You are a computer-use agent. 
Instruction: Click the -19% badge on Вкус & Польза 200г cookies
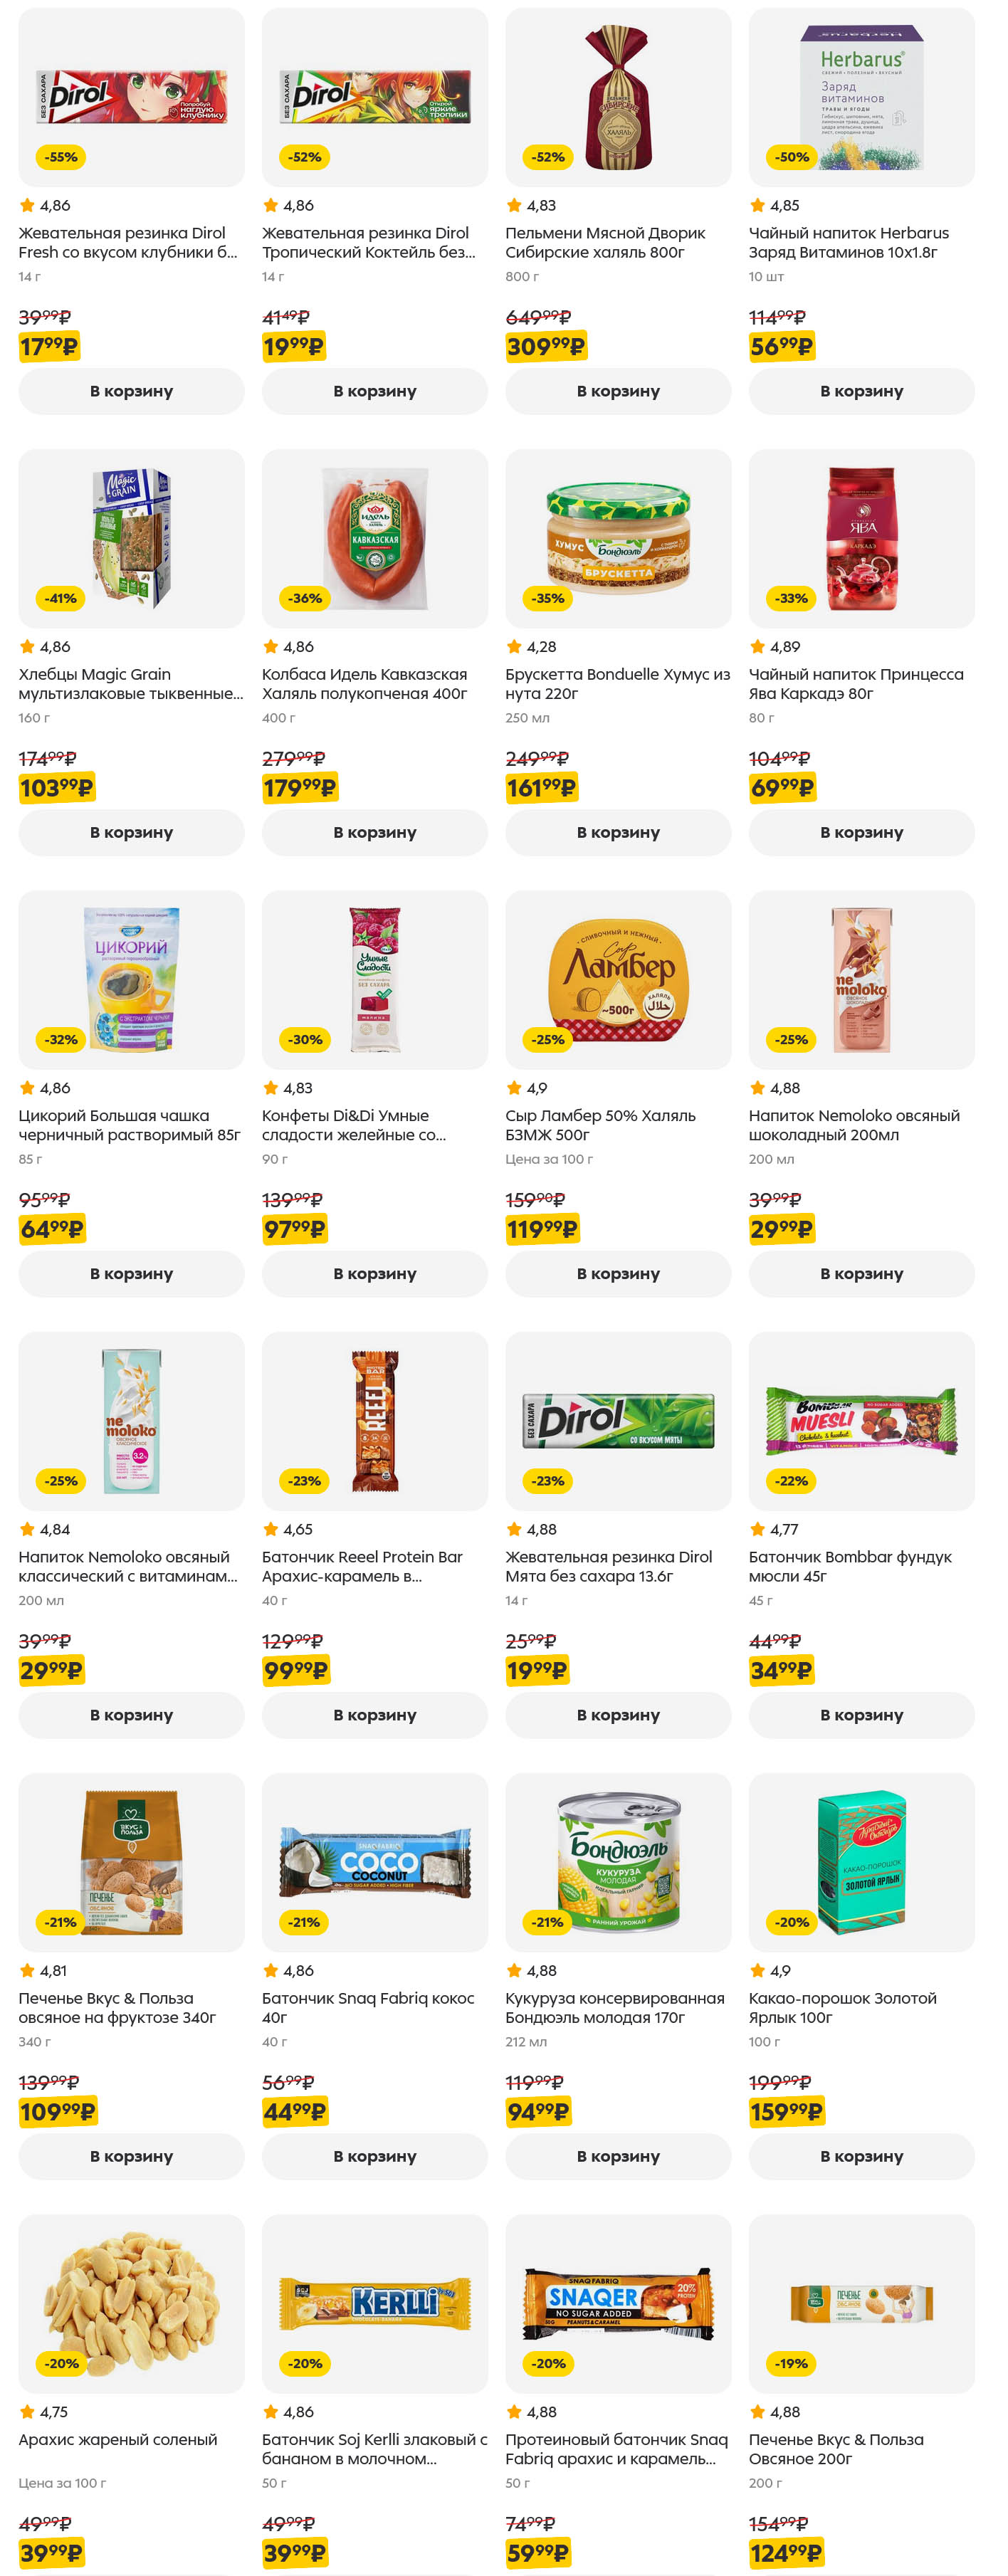pos(792,2363)
